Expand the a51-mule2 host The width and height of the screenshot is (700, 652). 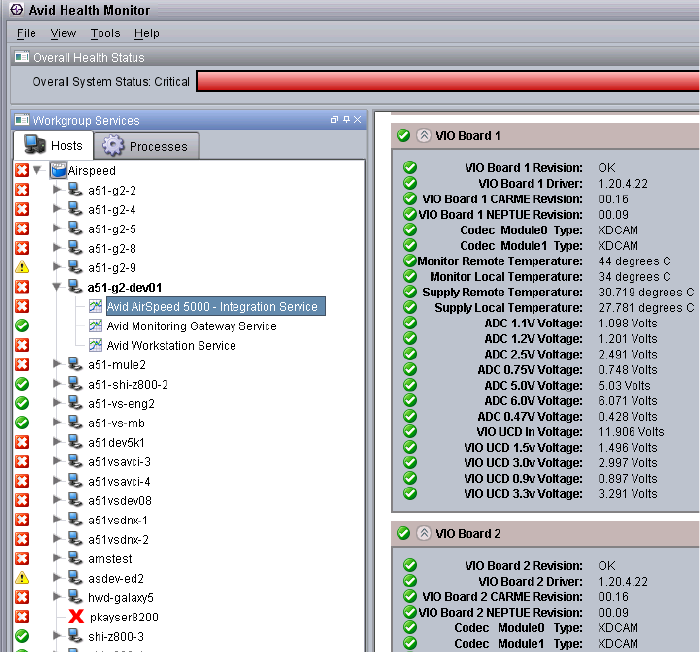tap(57, 364)
